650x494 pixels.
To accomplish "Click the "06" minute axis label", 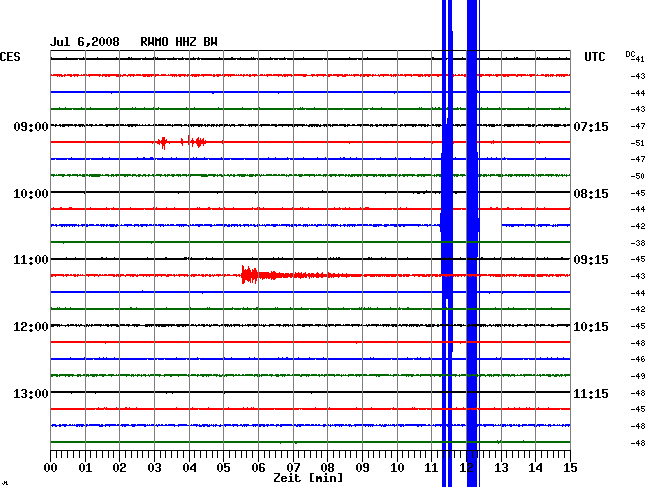I will click(x=258, y=468).
